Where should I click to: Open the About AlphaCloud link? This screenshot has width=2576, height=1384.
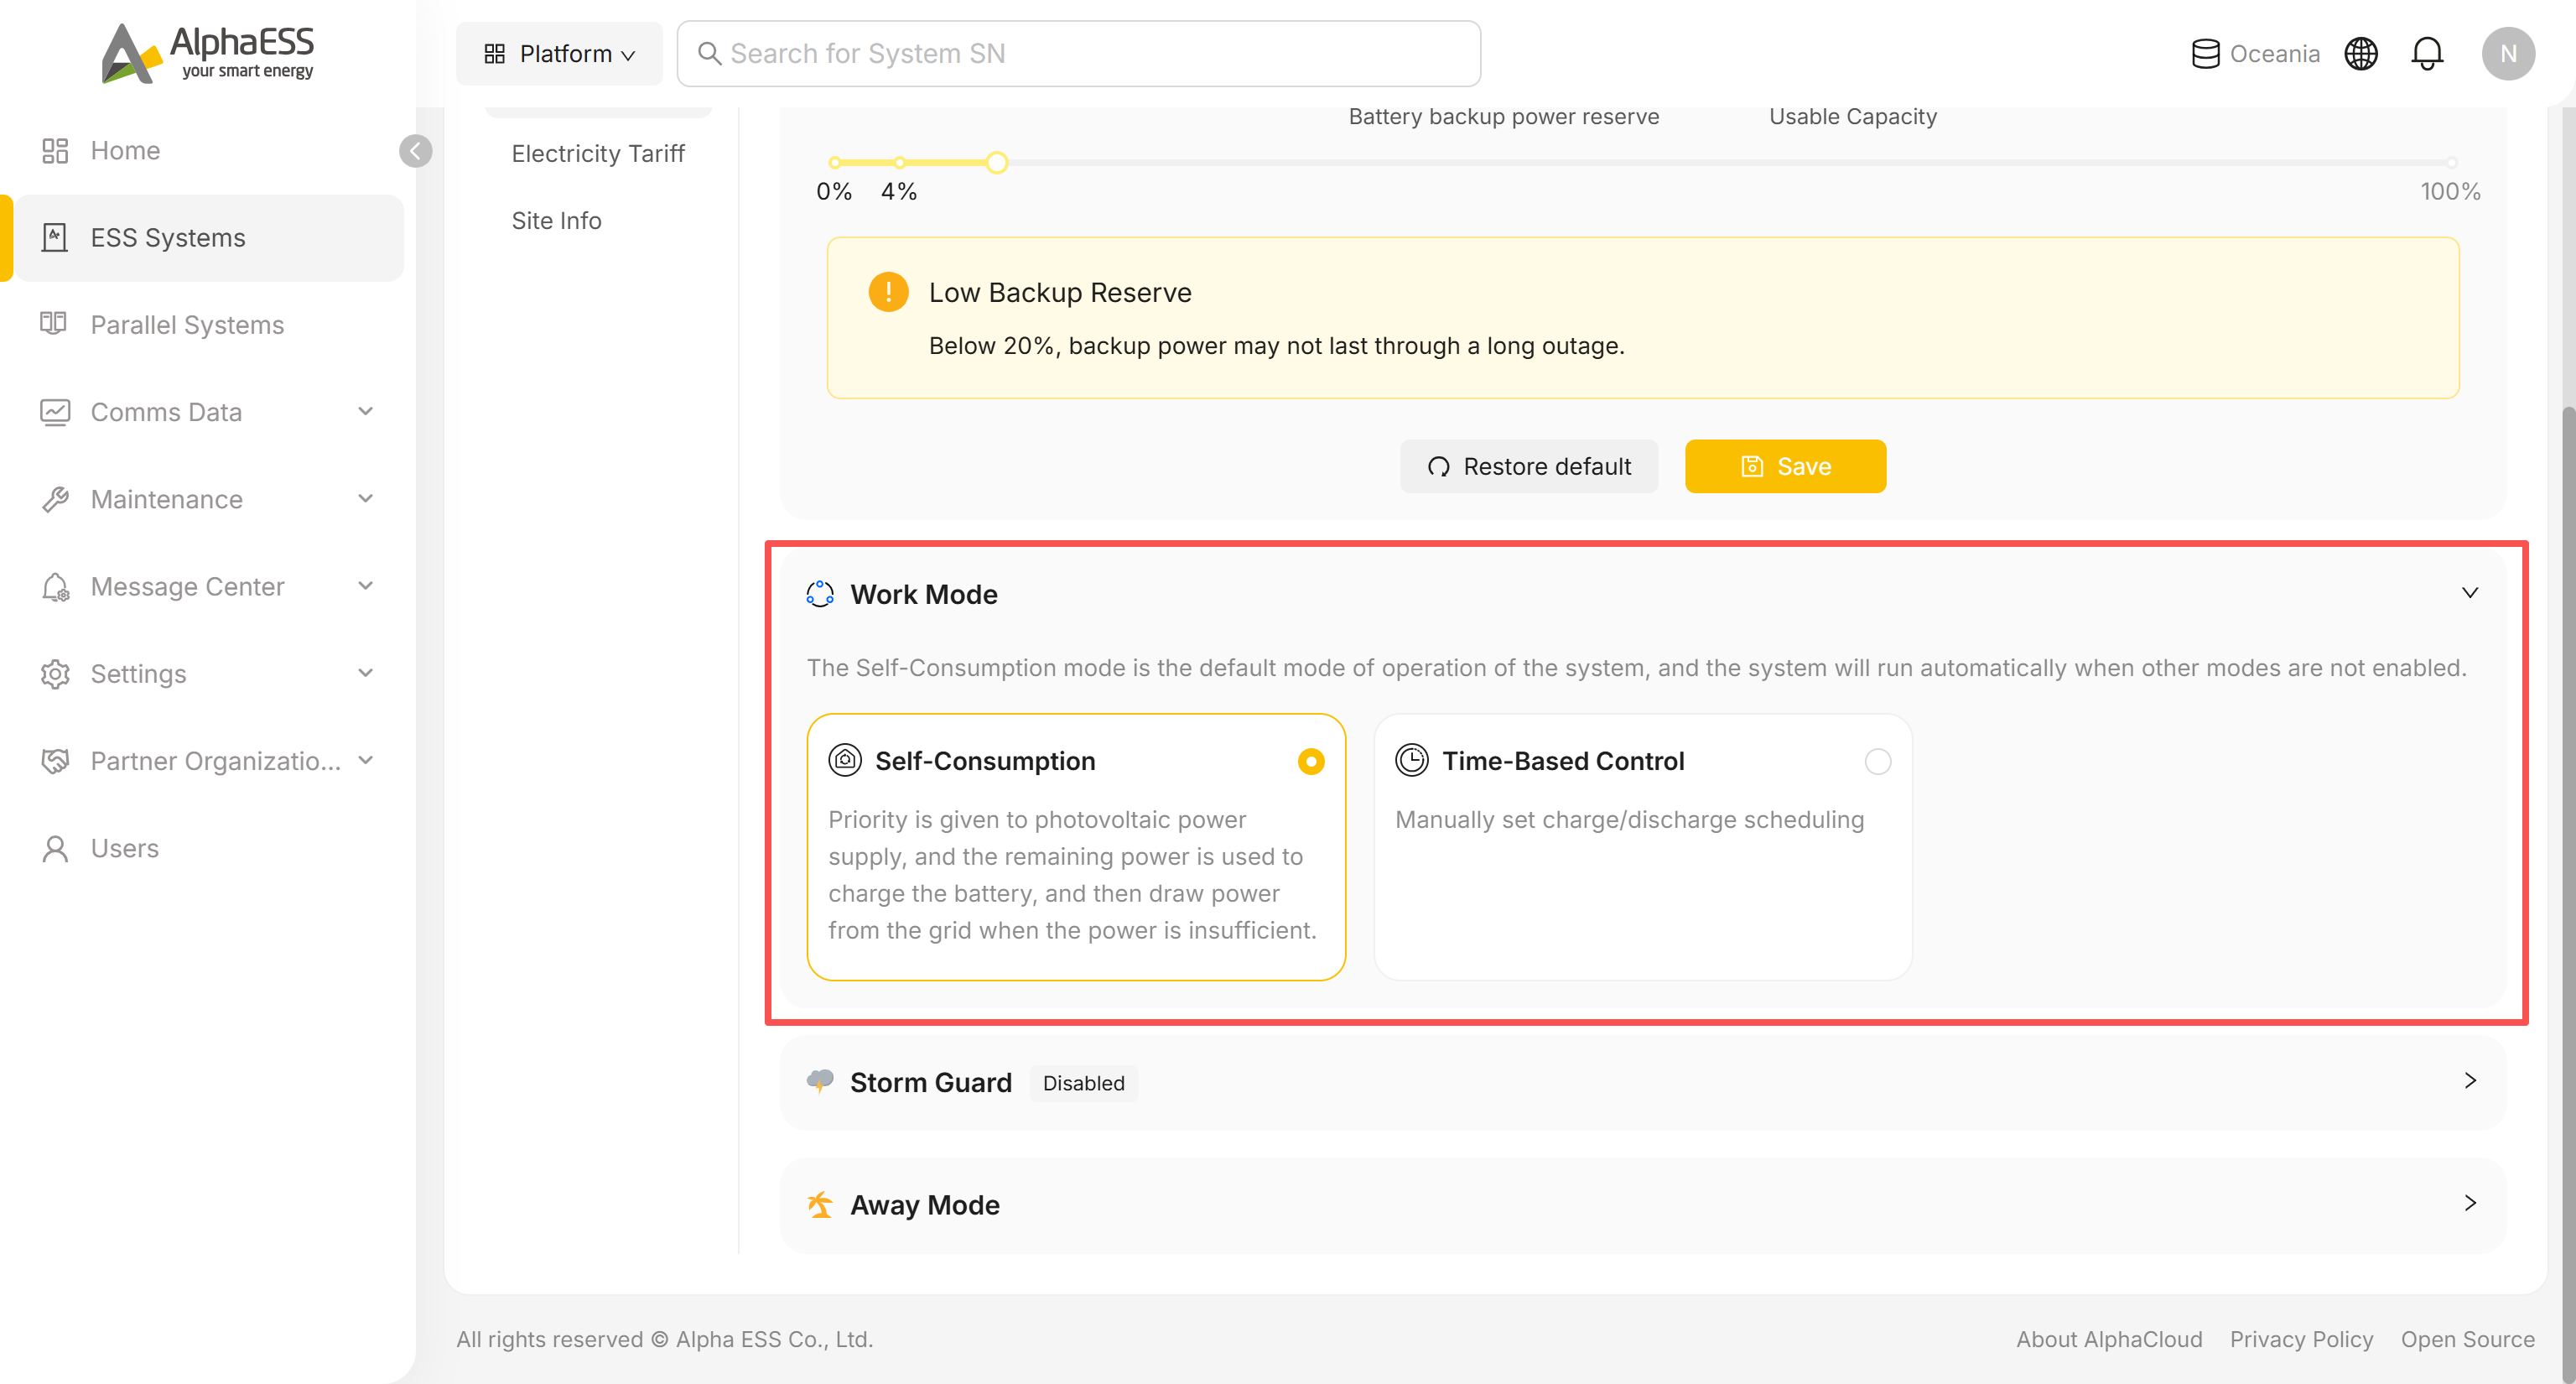point(2108,1339)
